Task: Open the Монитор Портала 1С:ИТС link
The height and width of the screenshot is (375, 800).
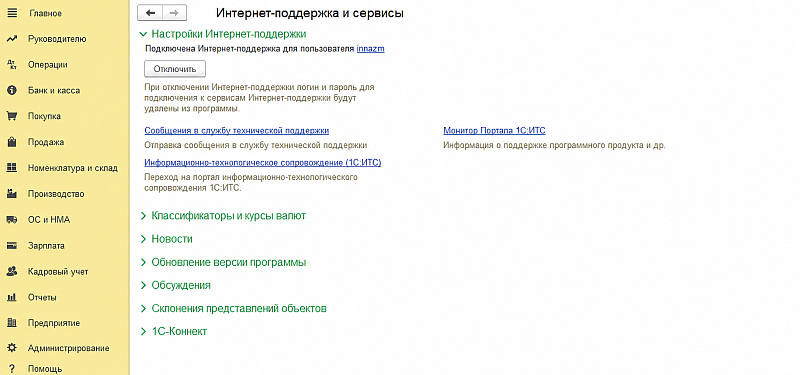Action: pos(494,131)
